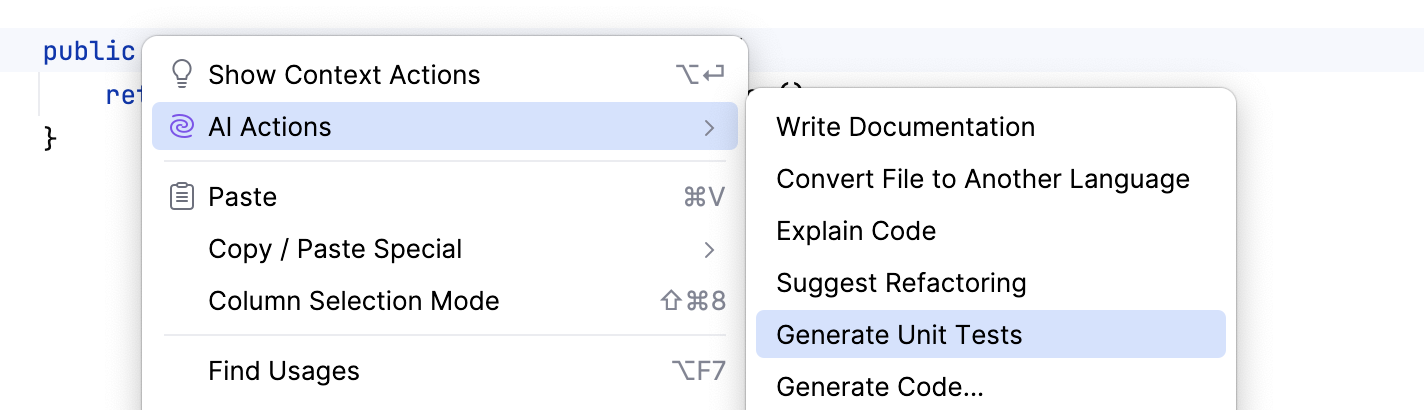The image size is (1424, 410).
Task: Expand the Copy / Paste Special chevron
Action: click(709, 249)
